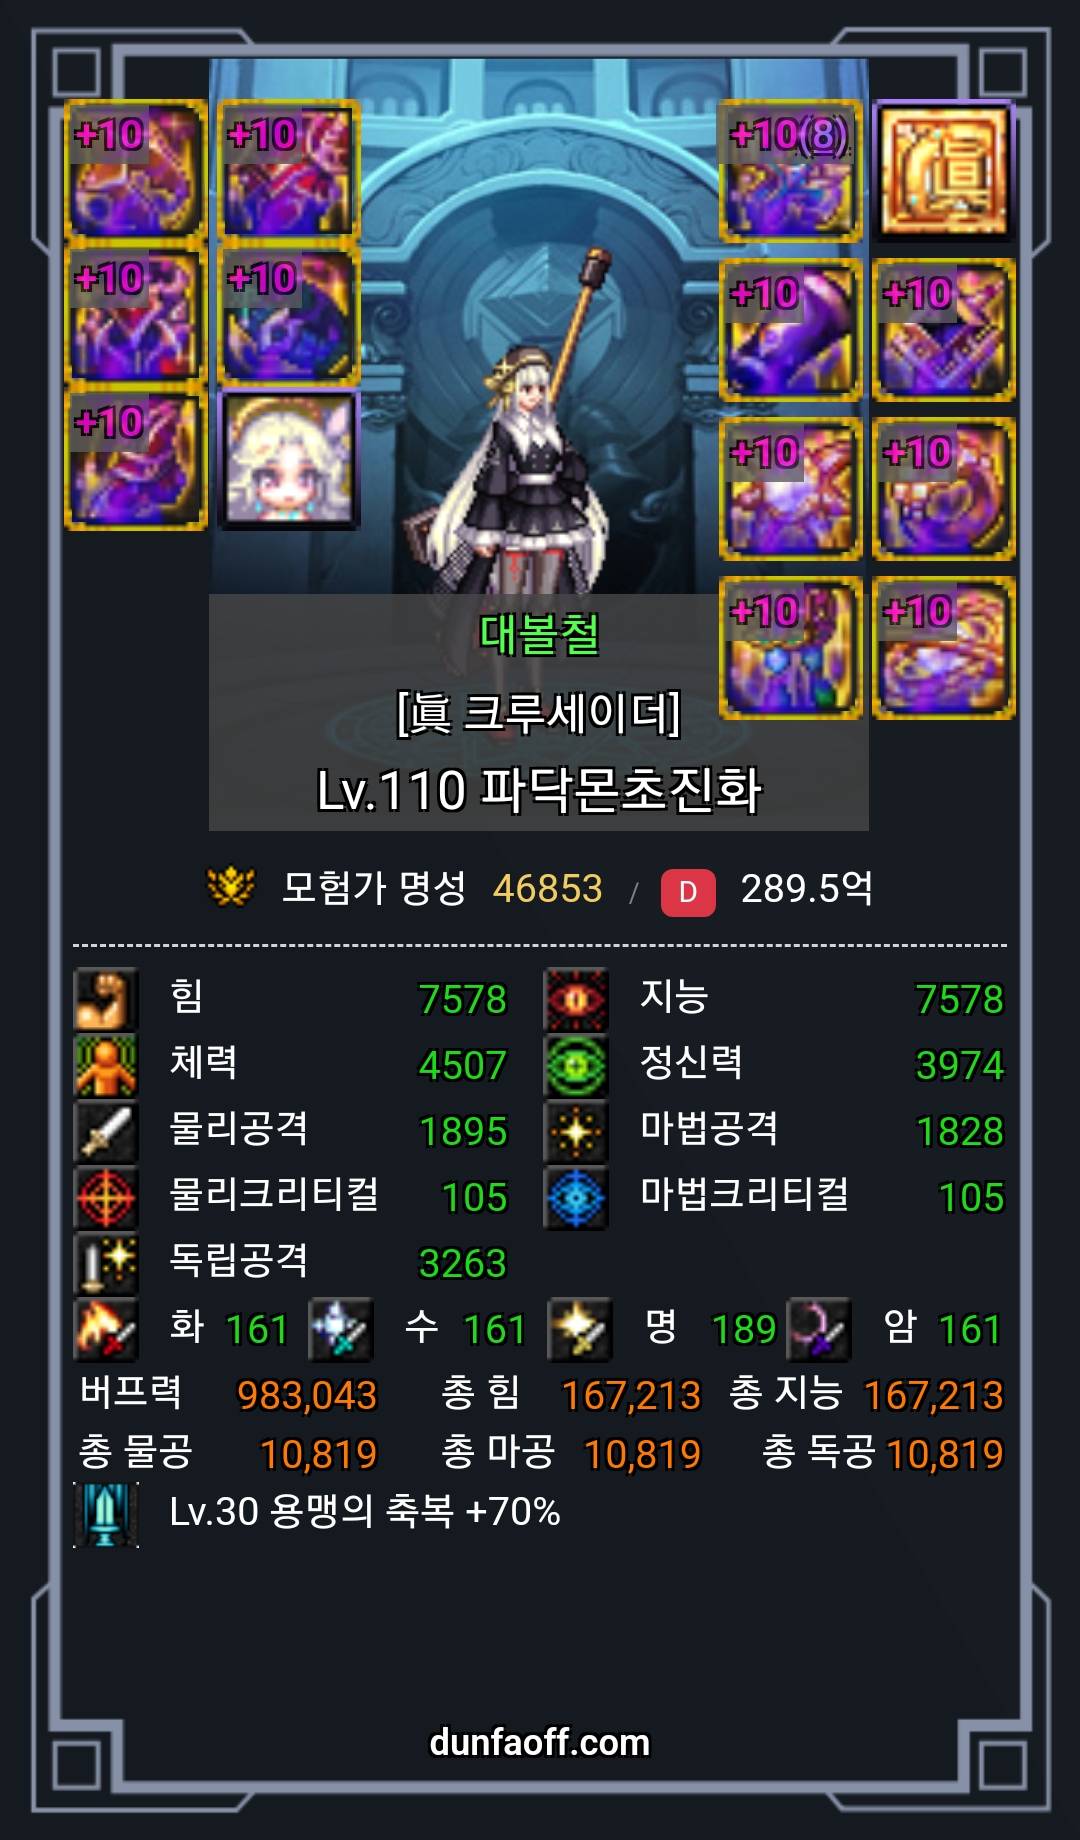Click the magic critical blue target icon
The image size is (1080, 1840).
coord(576,1196)
